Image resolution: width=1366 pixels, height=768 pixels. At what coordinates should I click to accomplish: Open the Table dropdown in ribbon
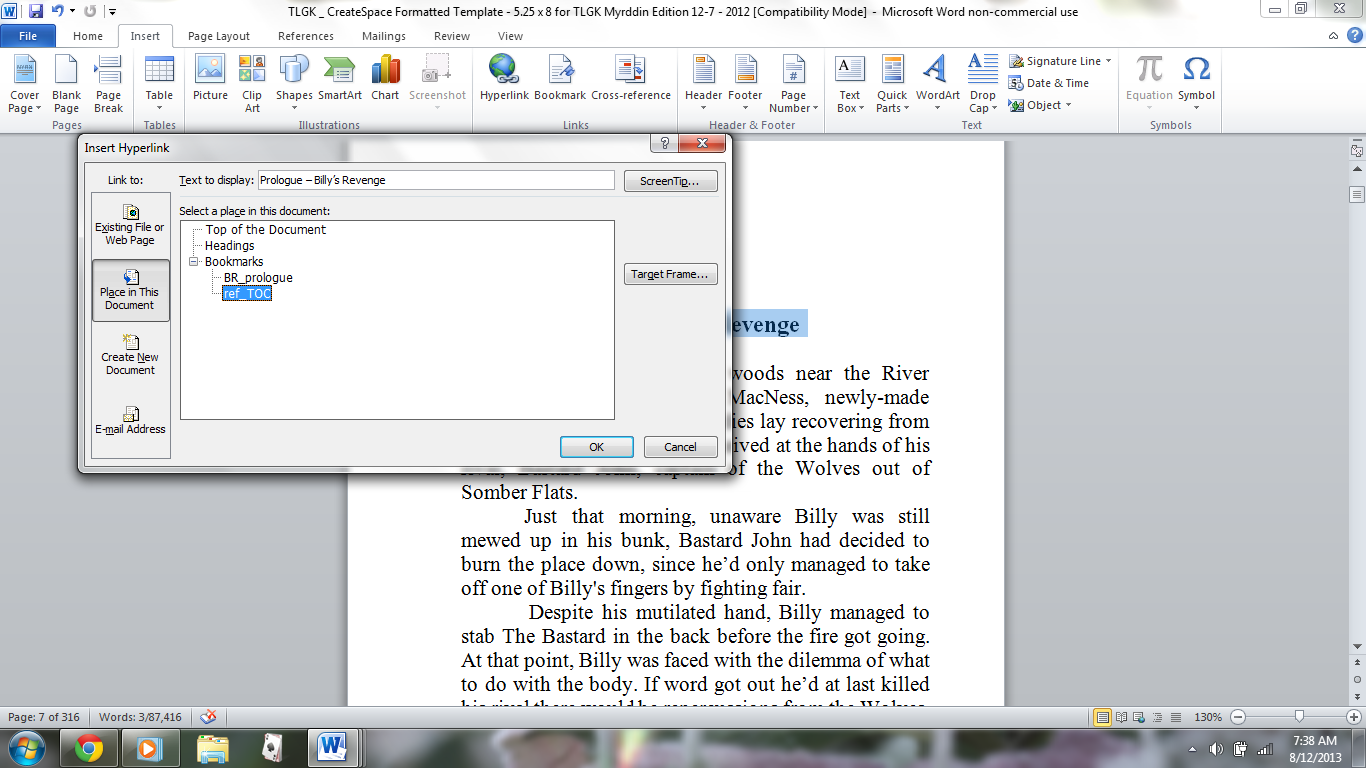[x=159, y=84]
